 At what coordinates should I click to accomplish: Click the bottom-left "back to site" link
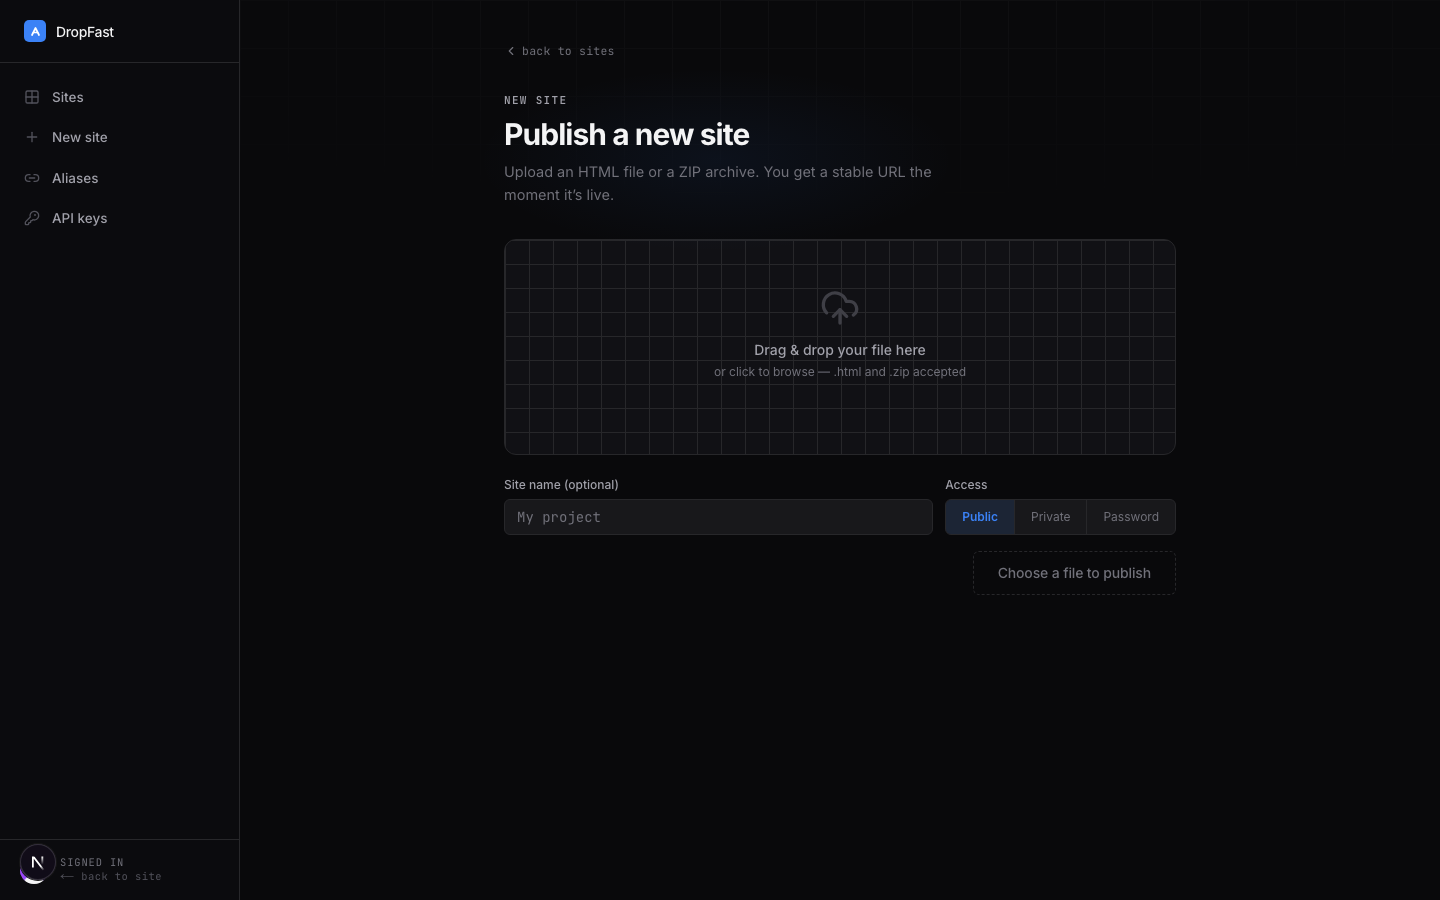[x=111, y=877]
